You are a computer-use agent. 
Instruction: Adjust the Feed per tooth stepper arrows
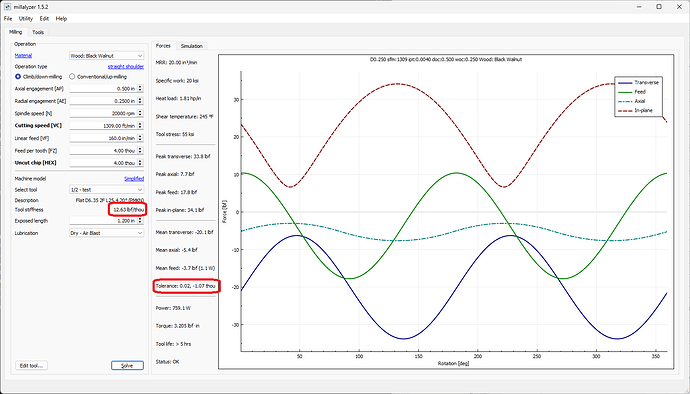click(140, 151)
